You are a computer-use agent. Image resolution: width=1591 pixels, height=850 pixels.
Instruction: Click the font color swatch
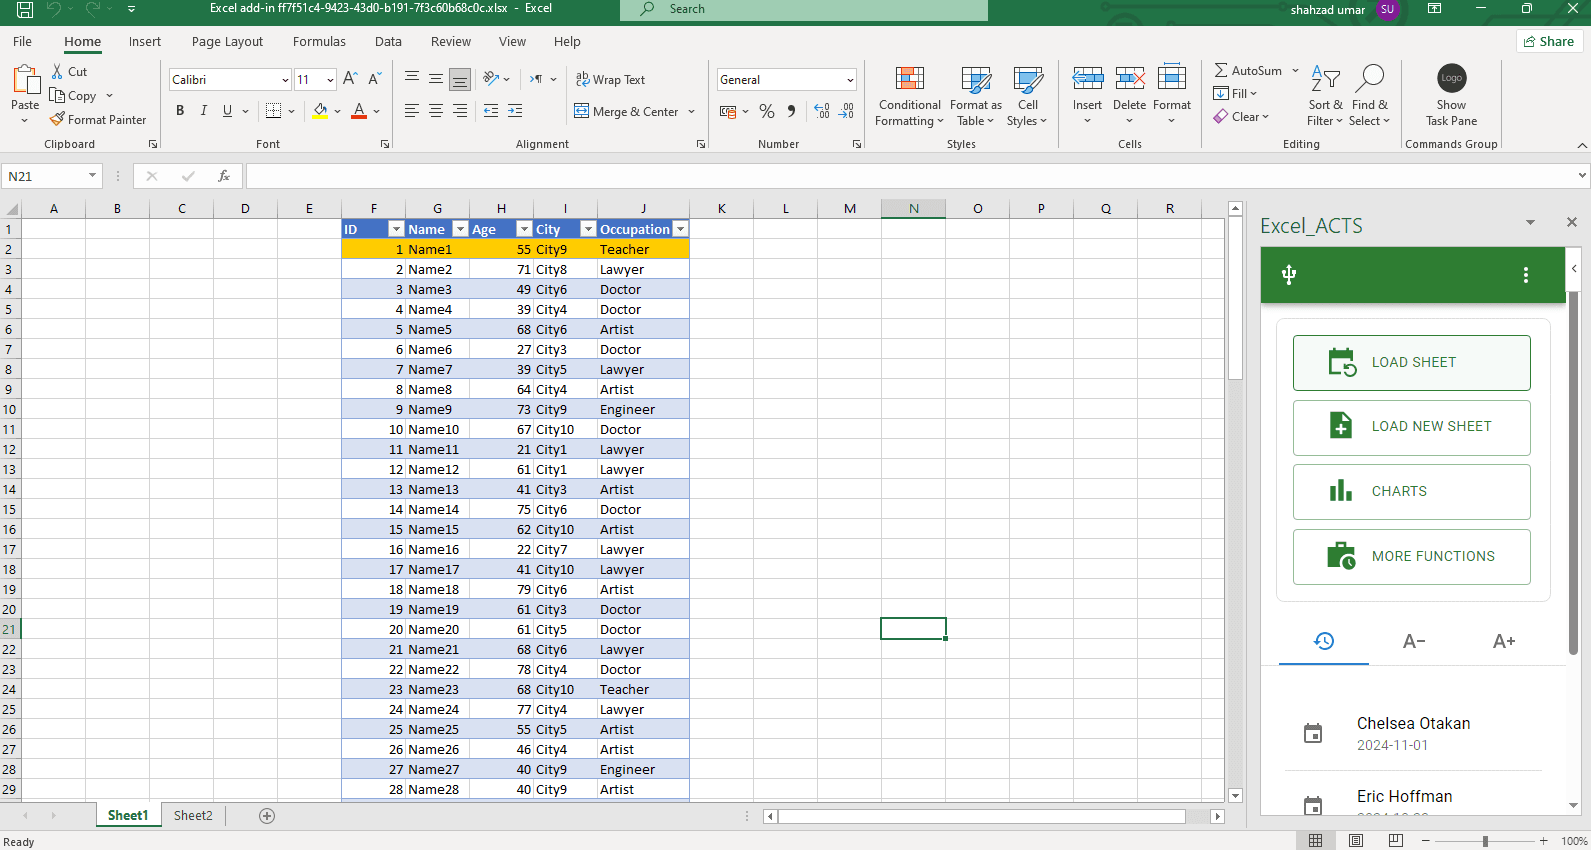(359, 111)
